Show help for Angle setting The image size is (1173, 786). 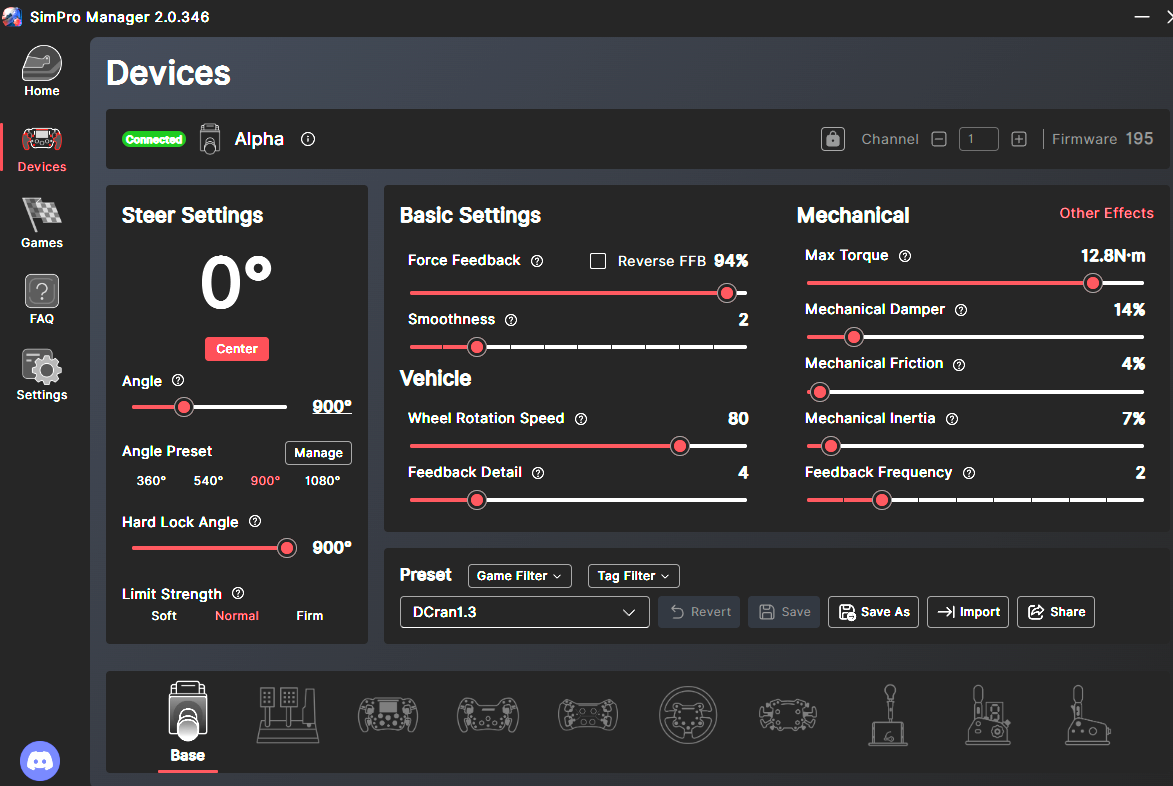pyautogui.click(x=178, y=380)
